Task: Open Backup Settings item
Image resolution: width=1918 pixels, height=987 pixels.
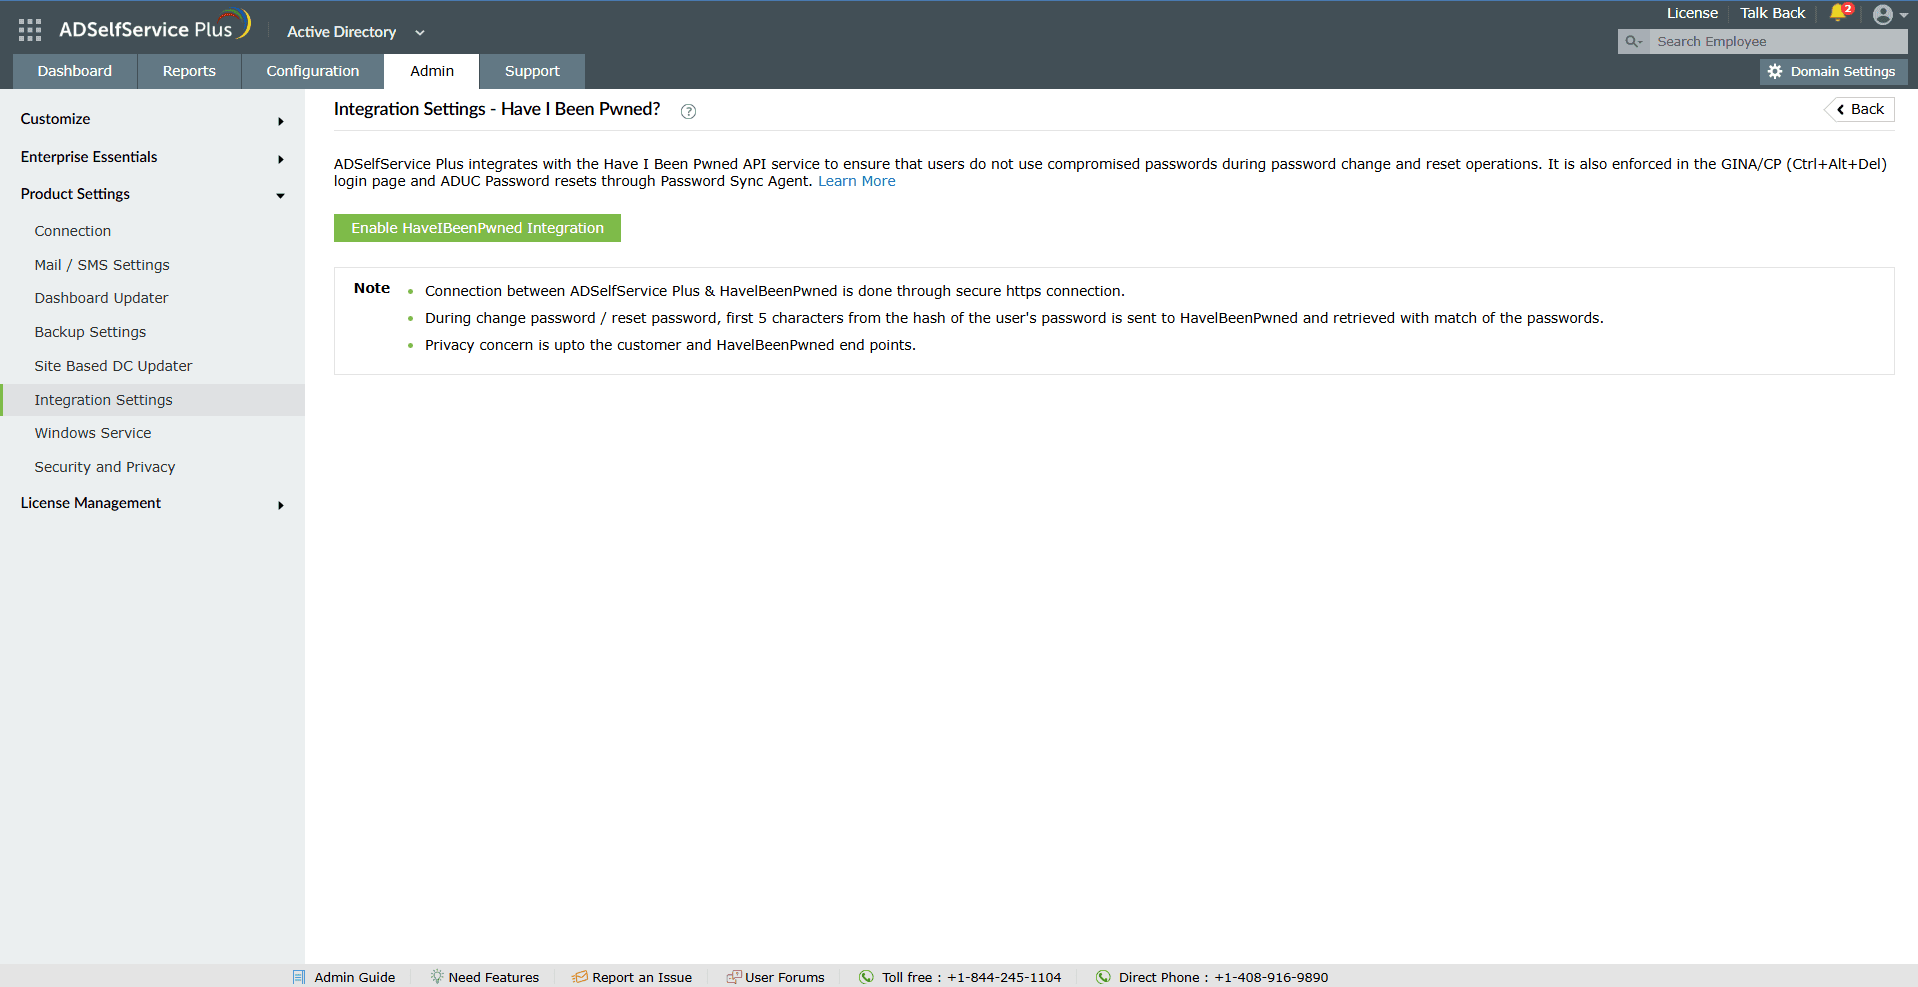Action: (90, 332)
